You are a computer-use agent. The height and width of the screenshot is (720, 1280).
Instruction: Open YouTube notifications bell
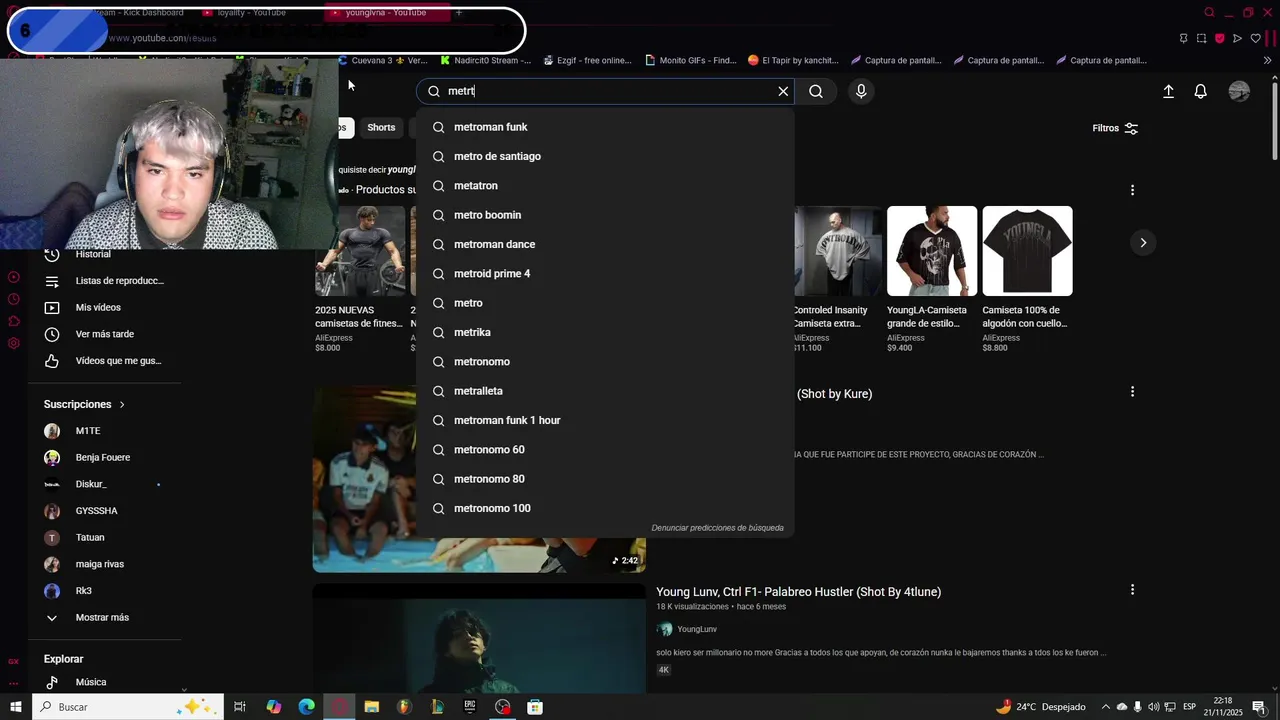pyautogui.click(x=1201, y=91)
